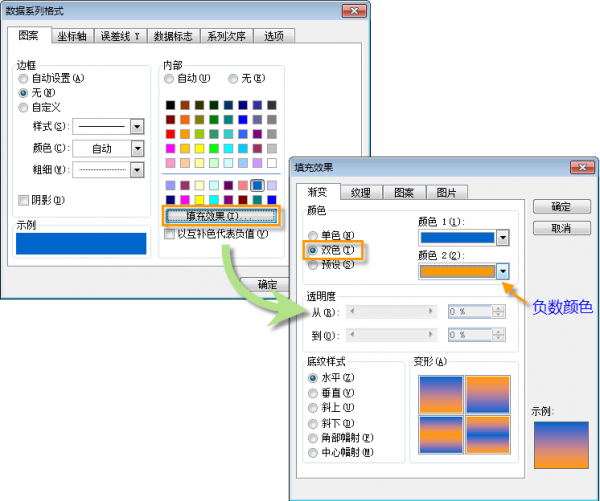
Task: Select the 自动设置 border radio button
Action: 23,78
